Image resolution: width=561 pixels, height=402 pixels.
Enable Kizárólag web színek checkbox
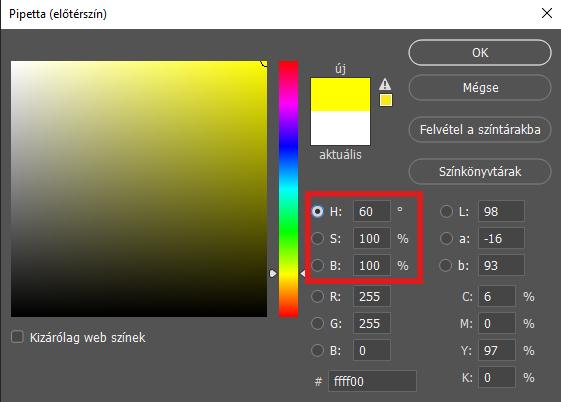[x=17, y=337]
